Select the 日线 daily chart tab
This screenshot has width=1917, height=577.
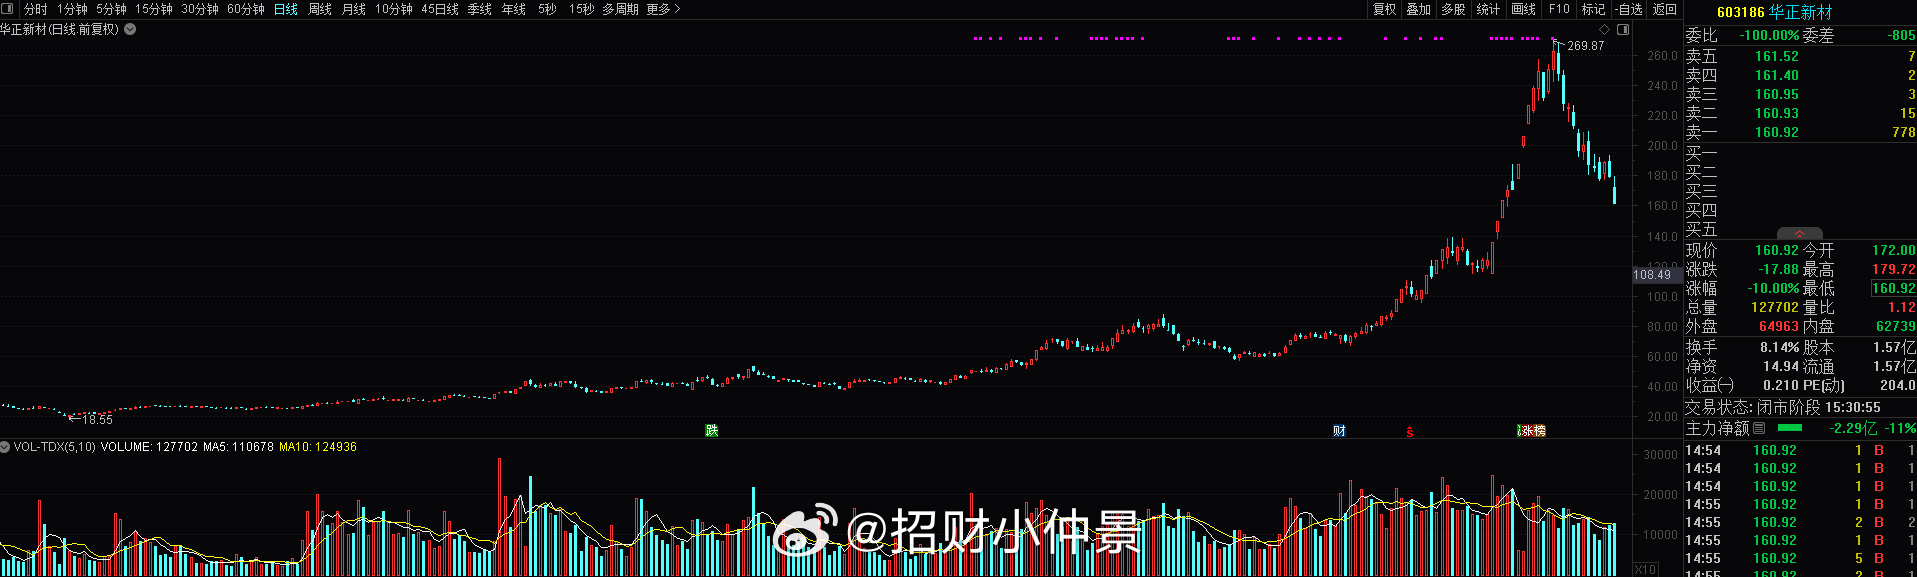tap(286, 9)
